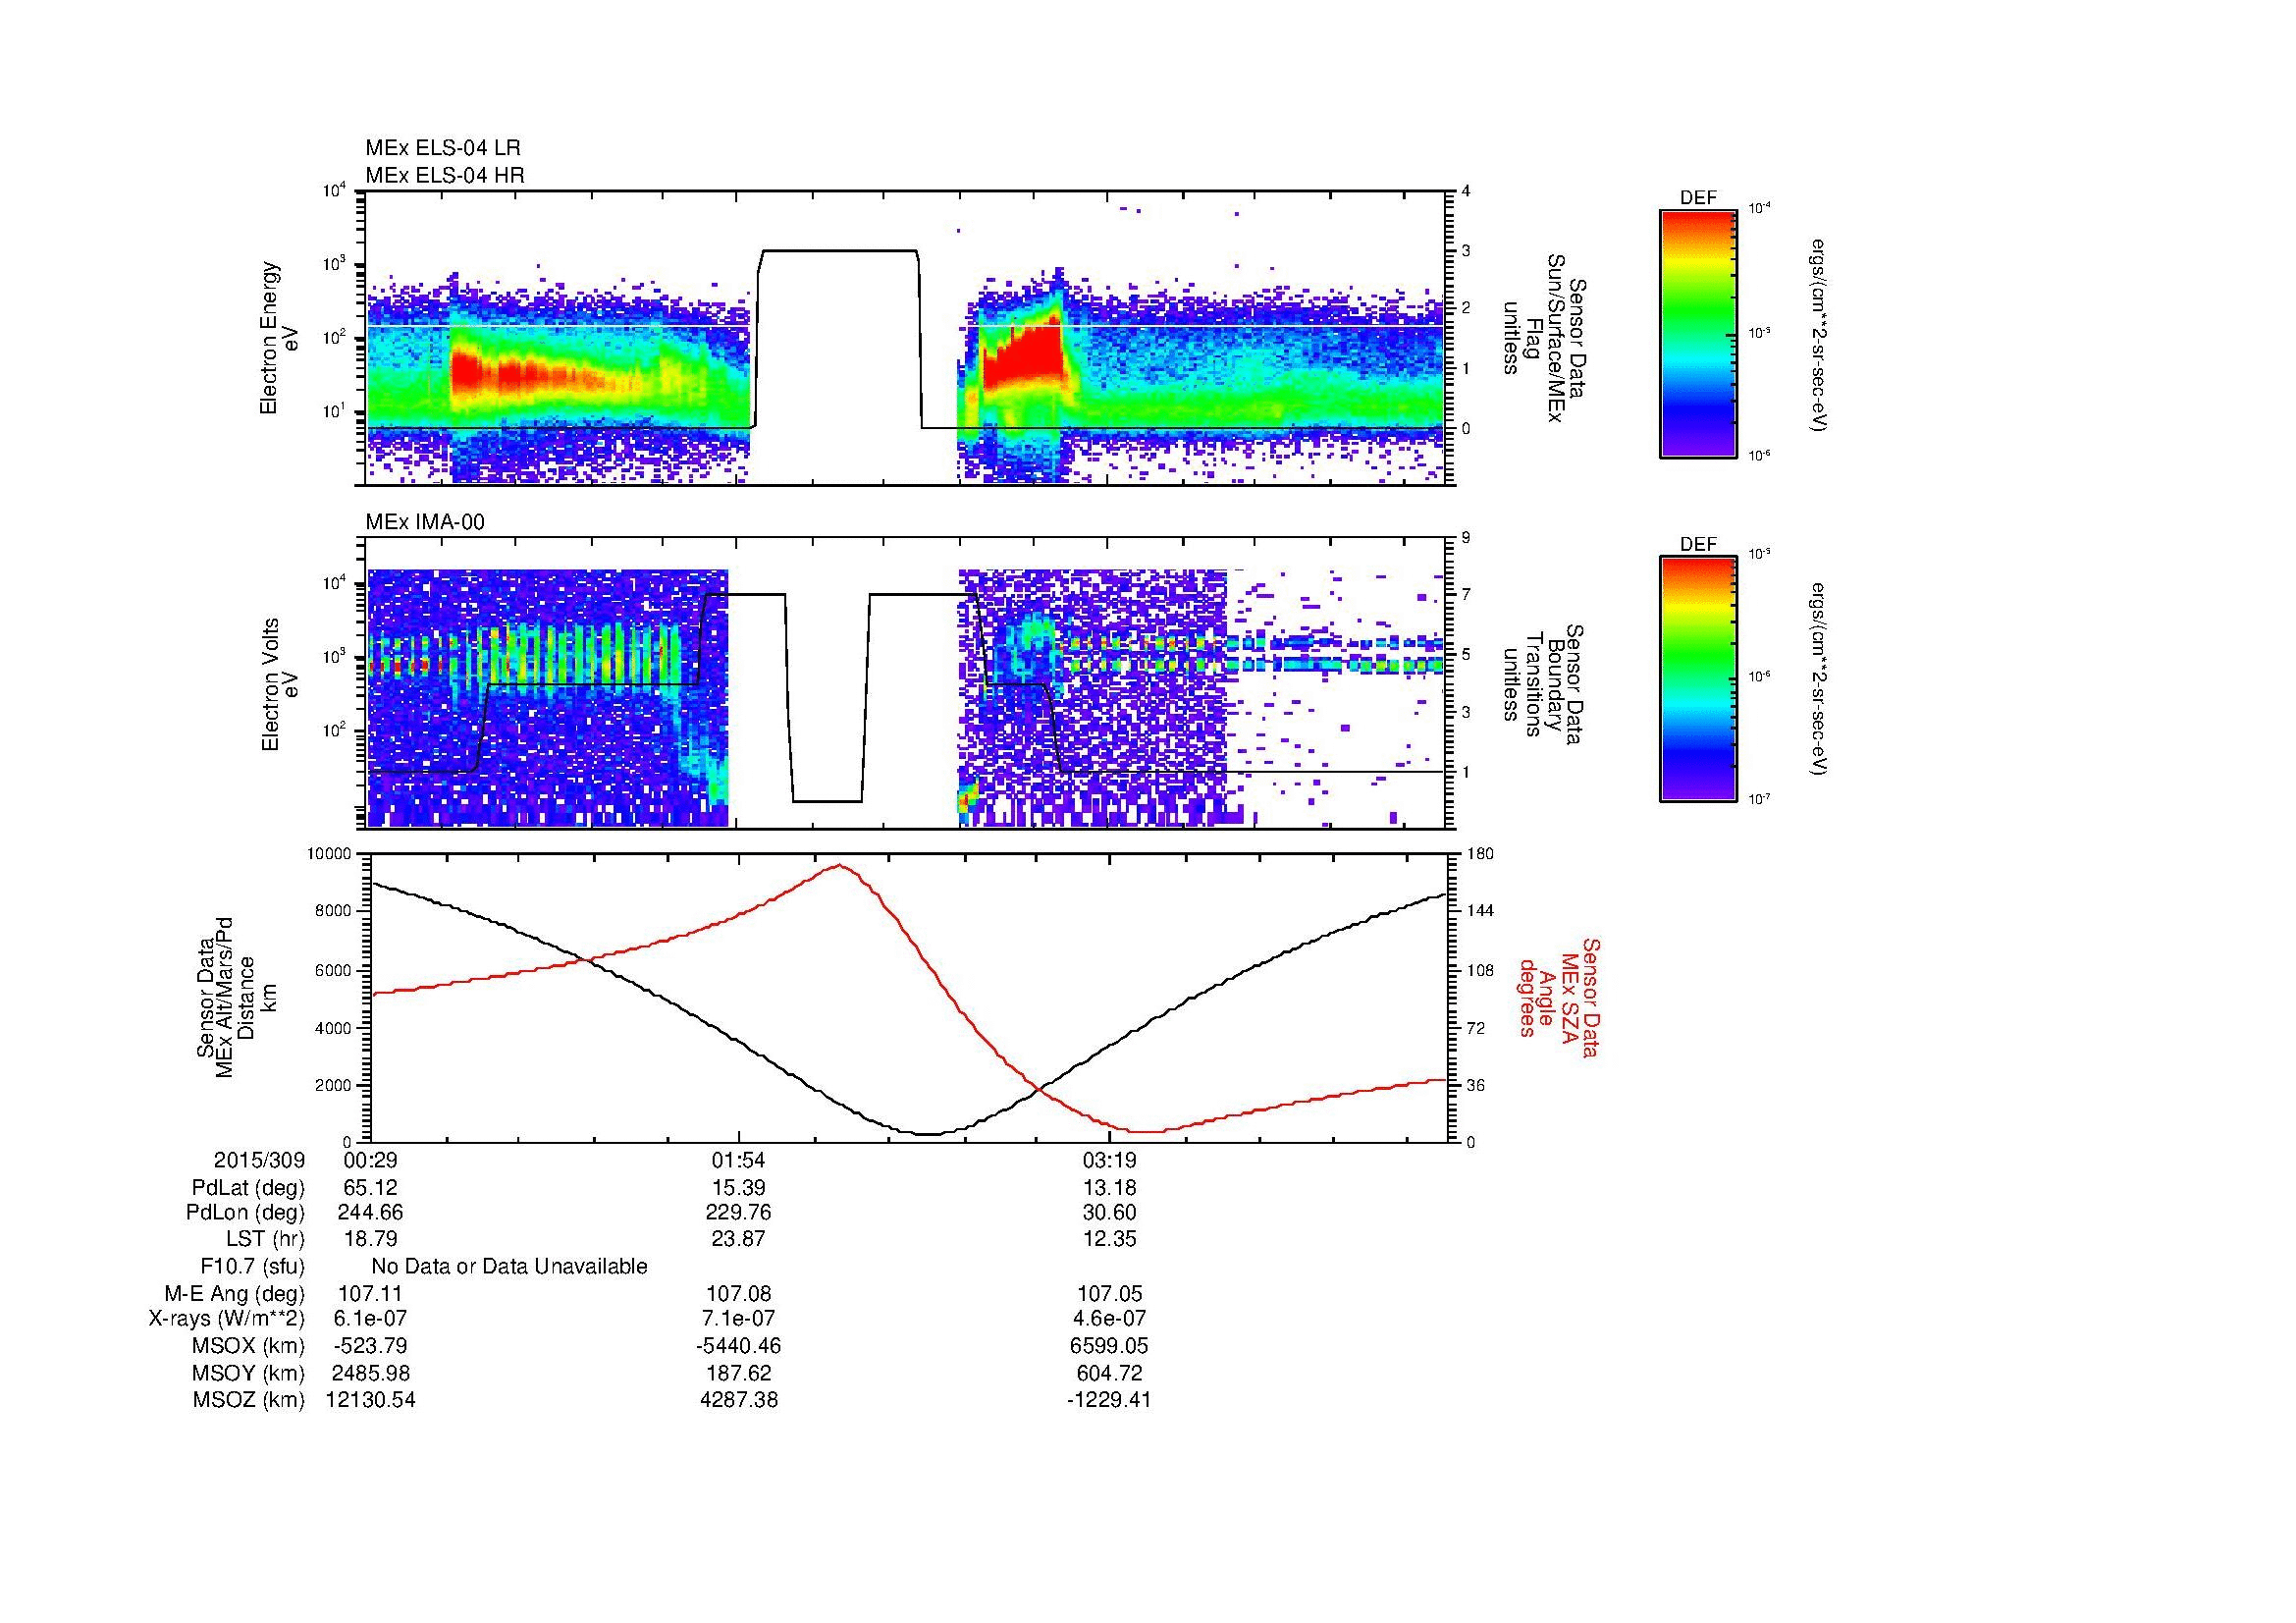The image size is (2296, 1623).
Task: Click the 'MEx ELS-04 HR' plot title
Action: pyautogui.click(x=445, y=175)
